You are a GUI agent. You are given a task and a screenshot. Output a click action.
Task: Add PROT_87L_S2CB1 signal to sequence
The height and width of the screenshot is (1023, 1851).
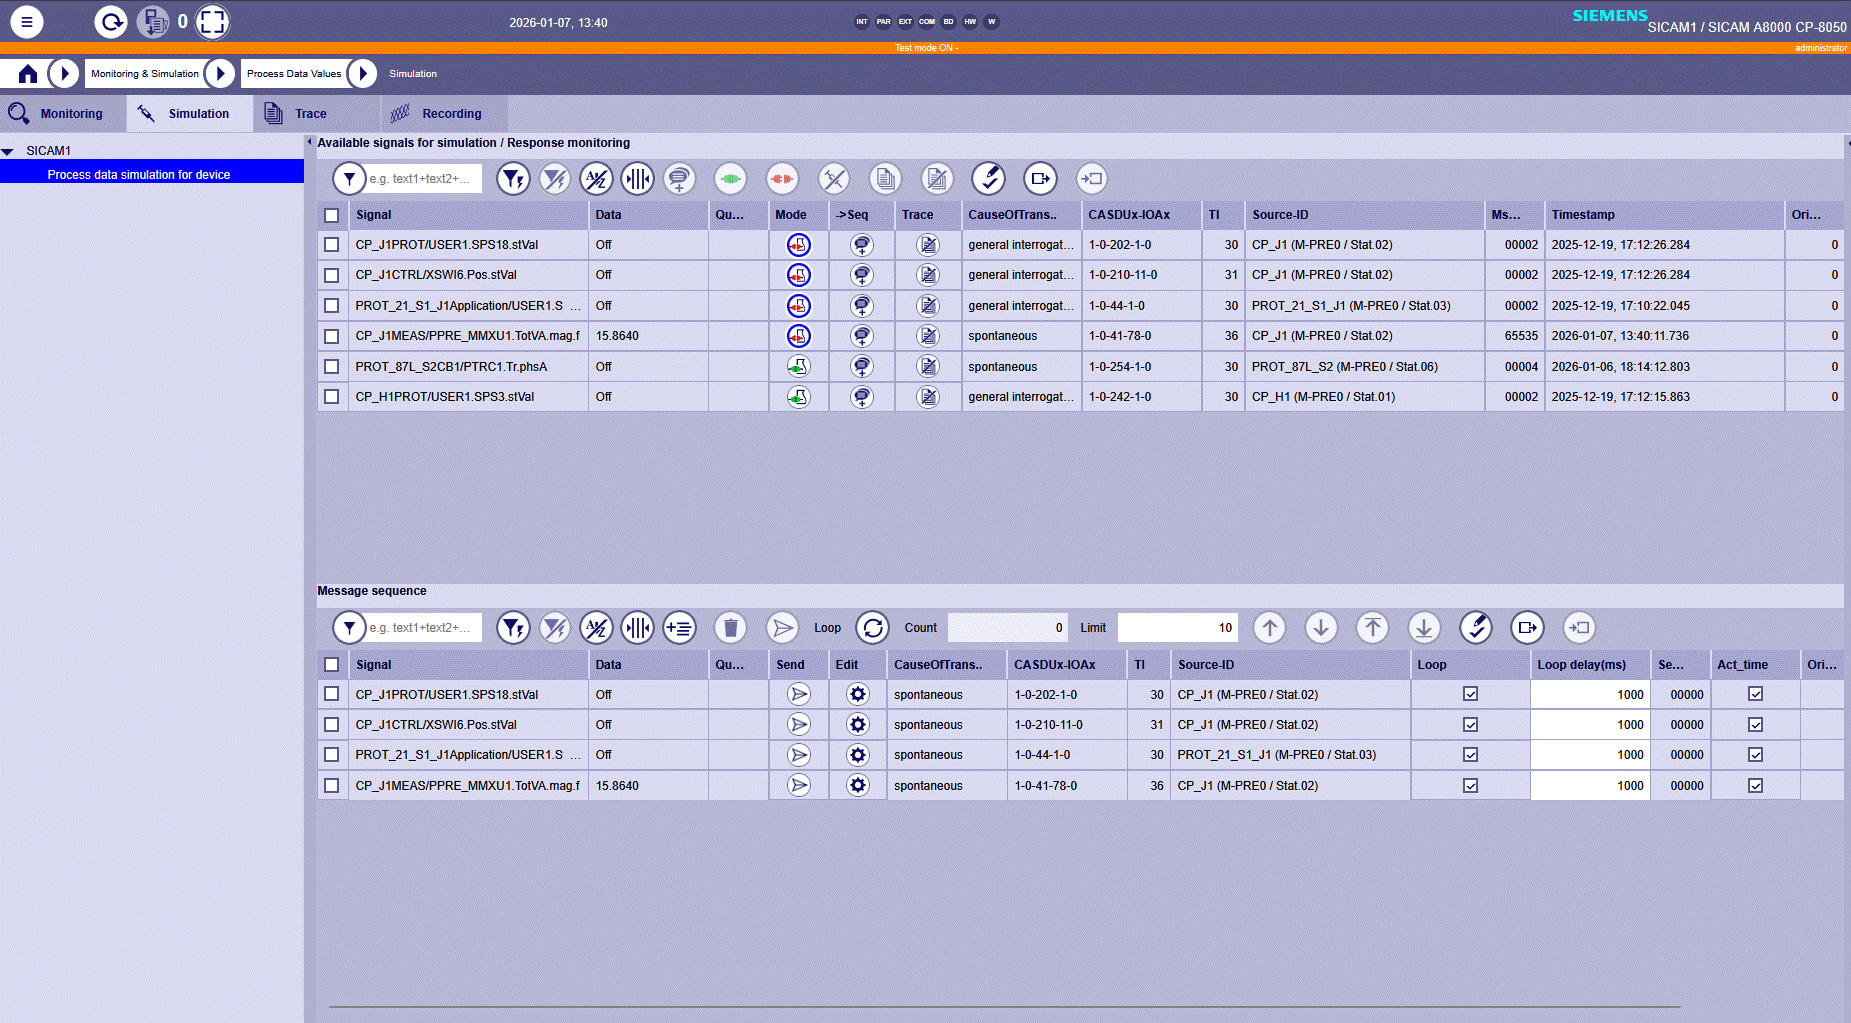(861, 367)
